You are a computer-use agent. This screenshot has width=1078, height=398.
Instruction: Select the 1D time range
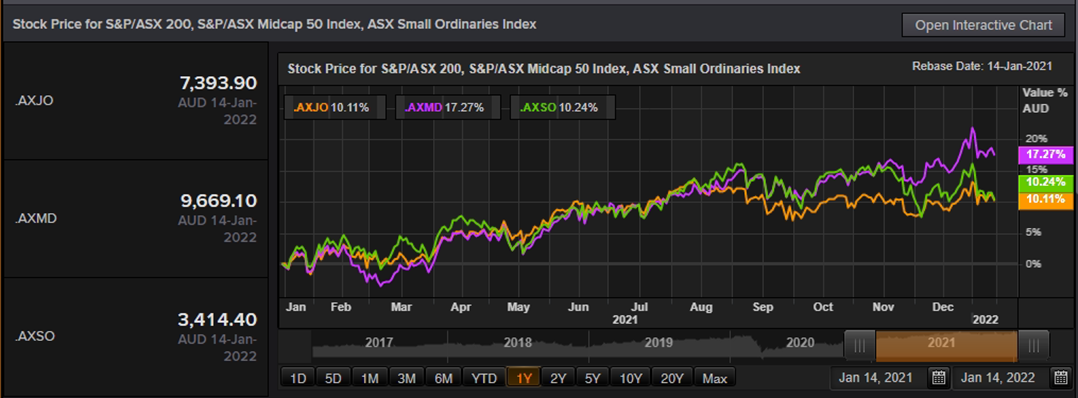click(x=298, y=378)
